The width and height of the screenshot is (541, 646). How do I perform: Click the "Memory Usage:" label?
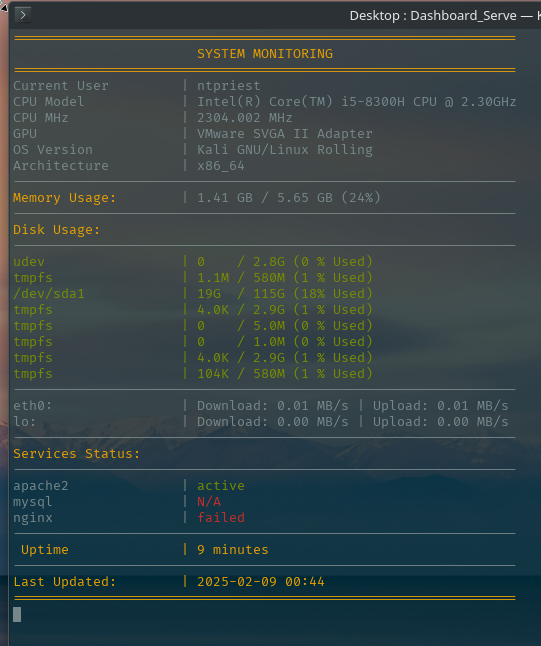coord(65,198)
